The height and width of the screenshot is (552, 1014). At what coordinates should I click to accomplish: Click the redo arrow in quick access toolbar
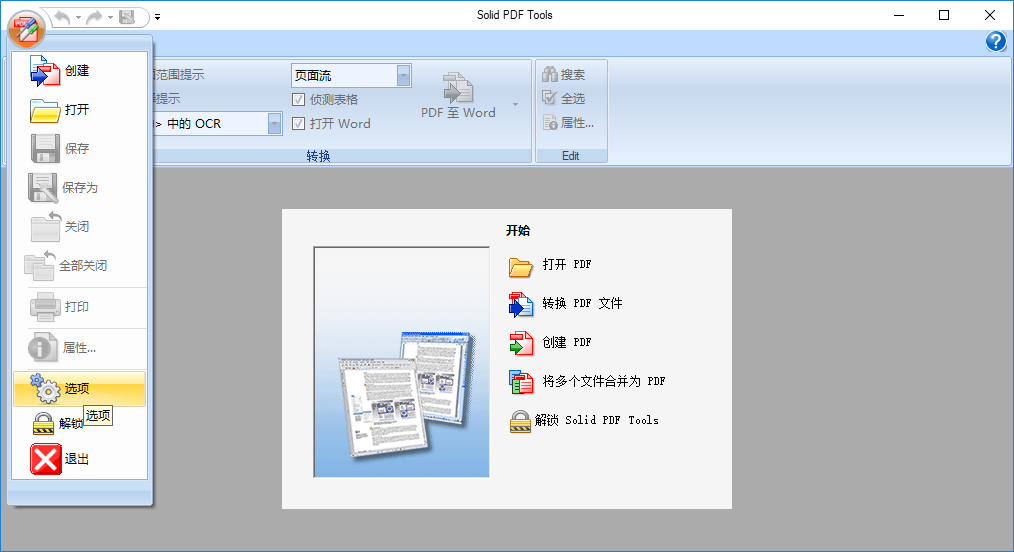coord(94,17)
